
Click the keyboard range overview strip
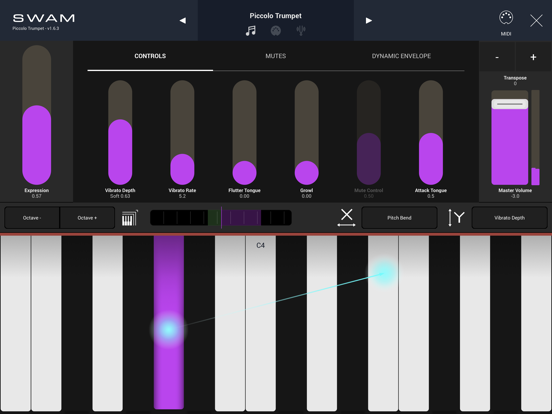pyautogui.click(x=221, y=218)
